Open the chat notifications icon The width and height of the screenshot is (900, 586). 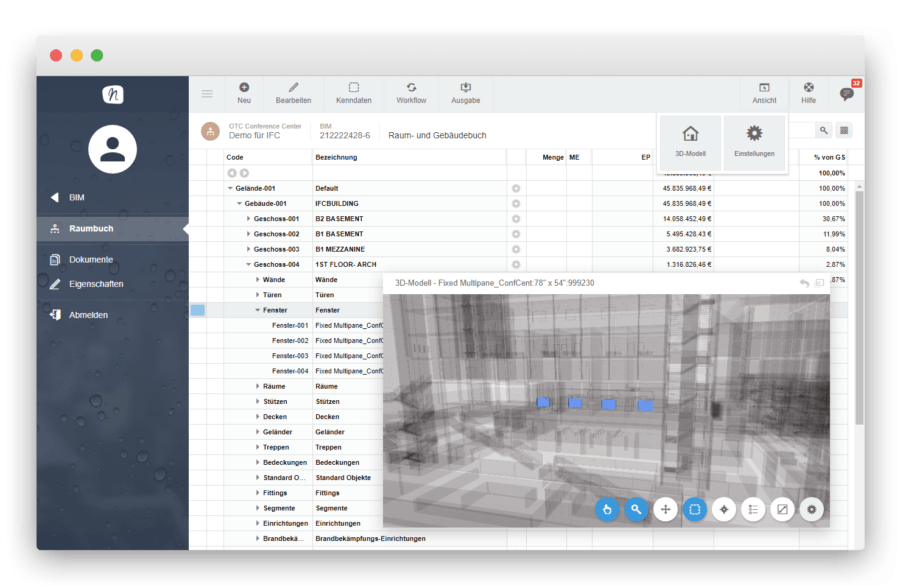tap(845, 93)
